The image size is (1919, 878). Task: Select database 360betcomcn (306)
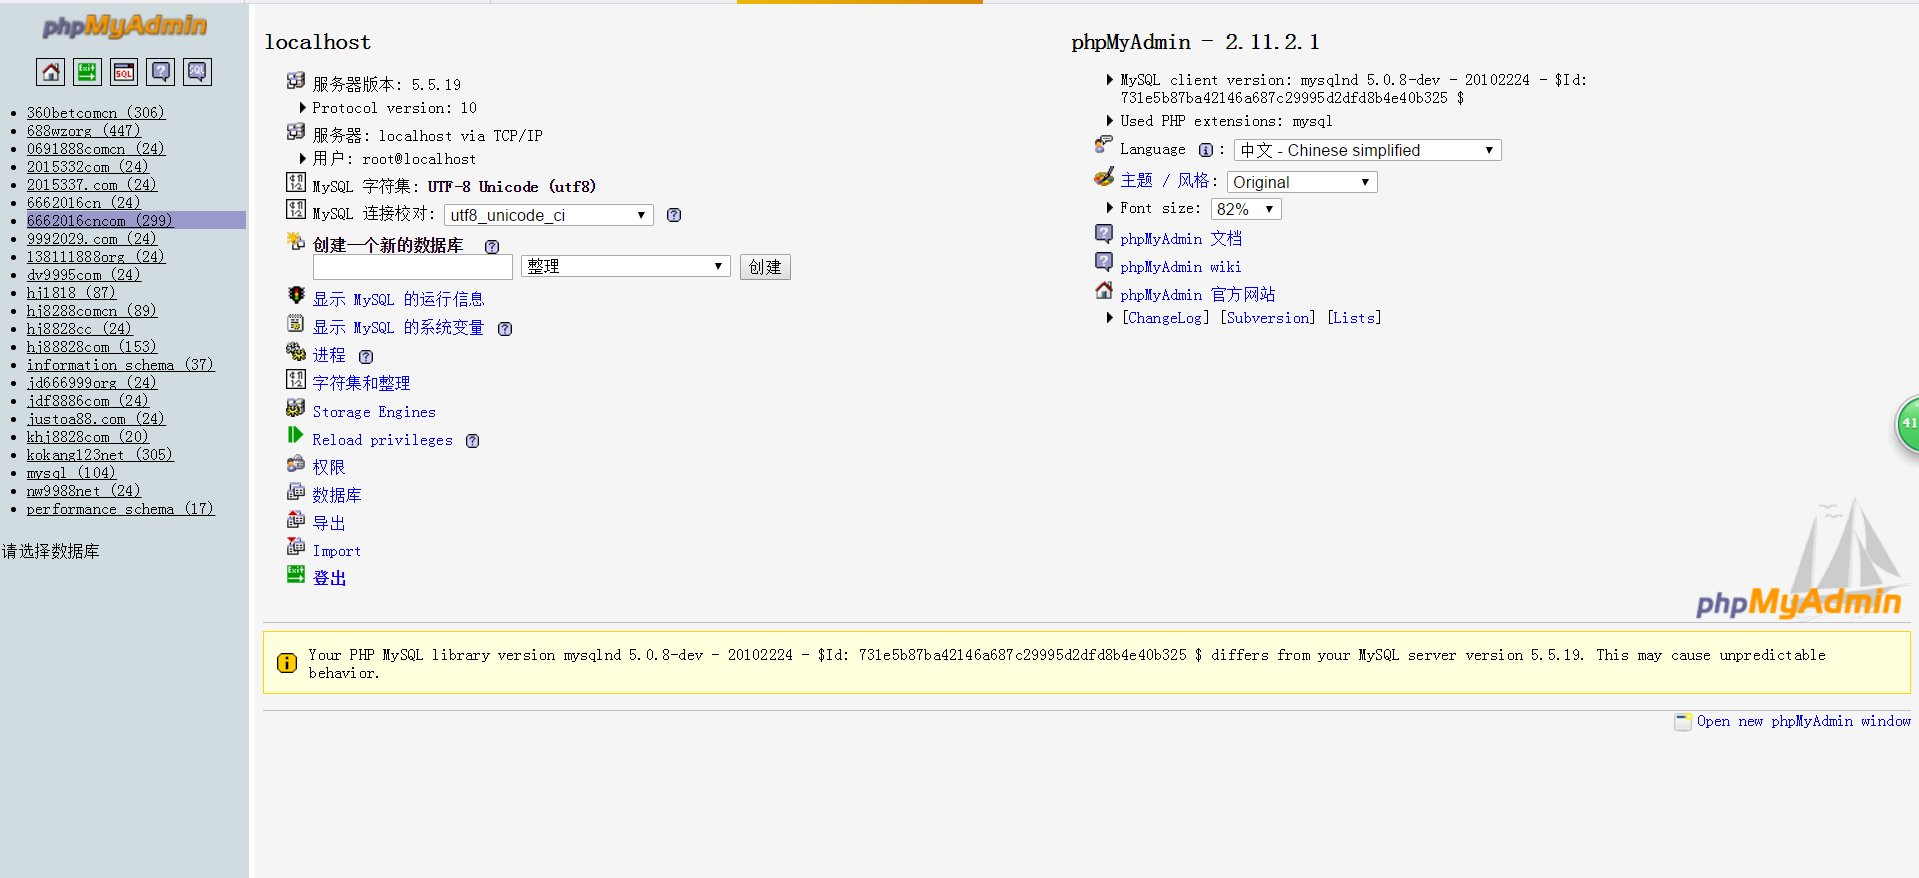96,113
